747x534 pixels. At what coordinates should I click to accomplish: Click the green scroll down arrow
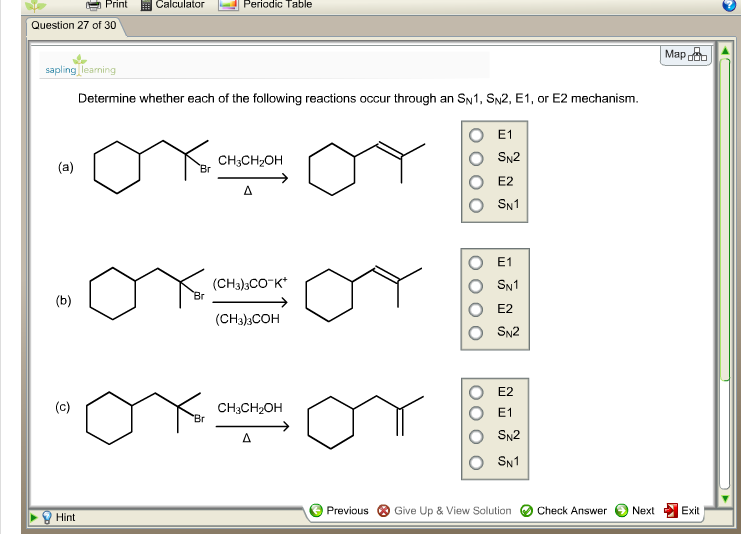(x=725, y=499)
